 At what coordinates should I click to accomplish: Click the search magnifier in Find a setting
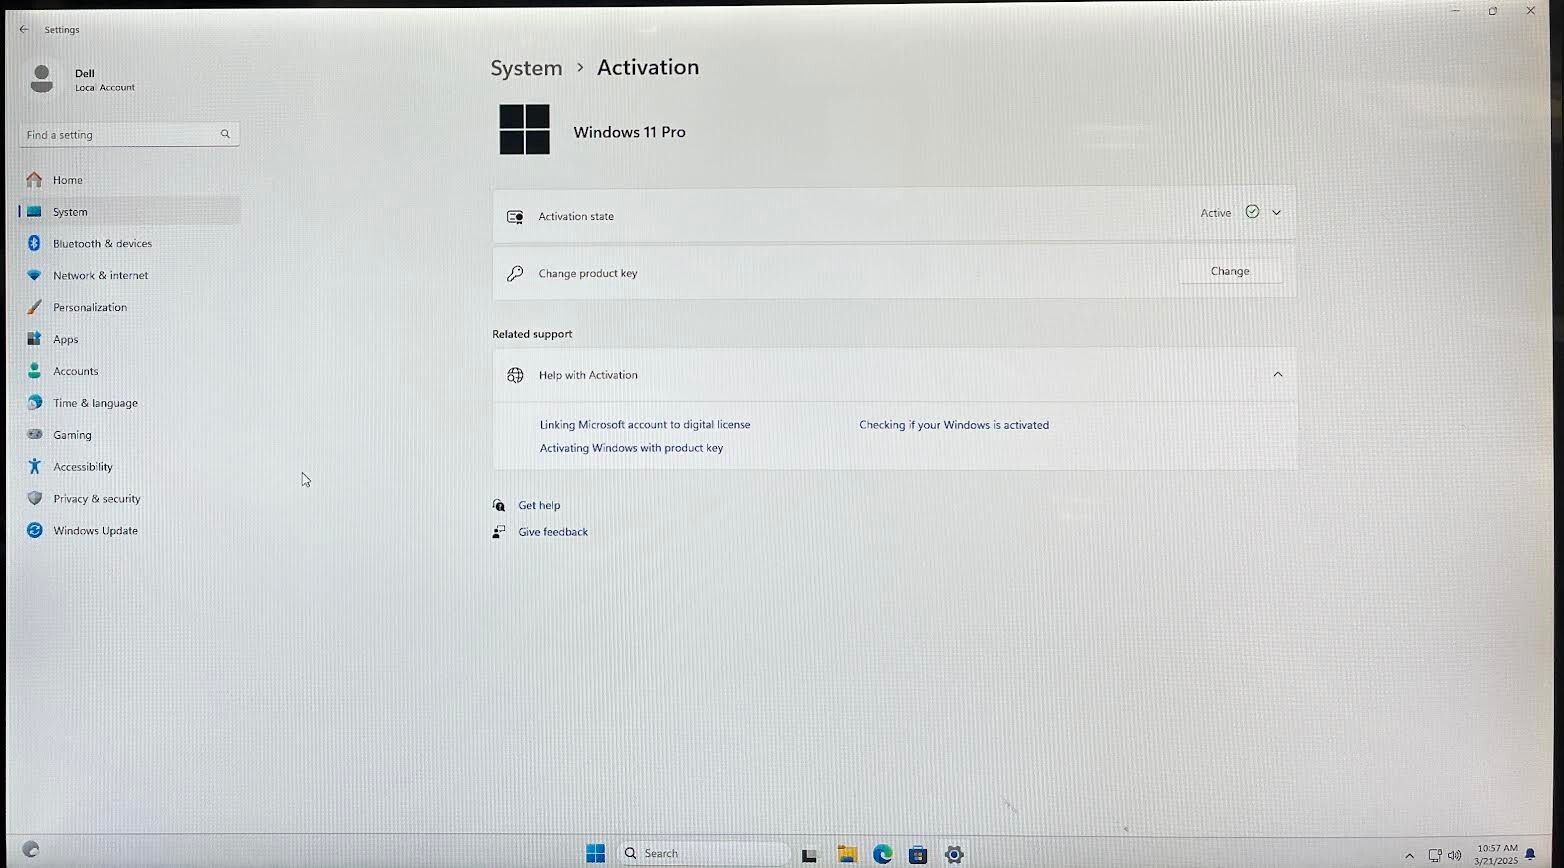[225, 134]
